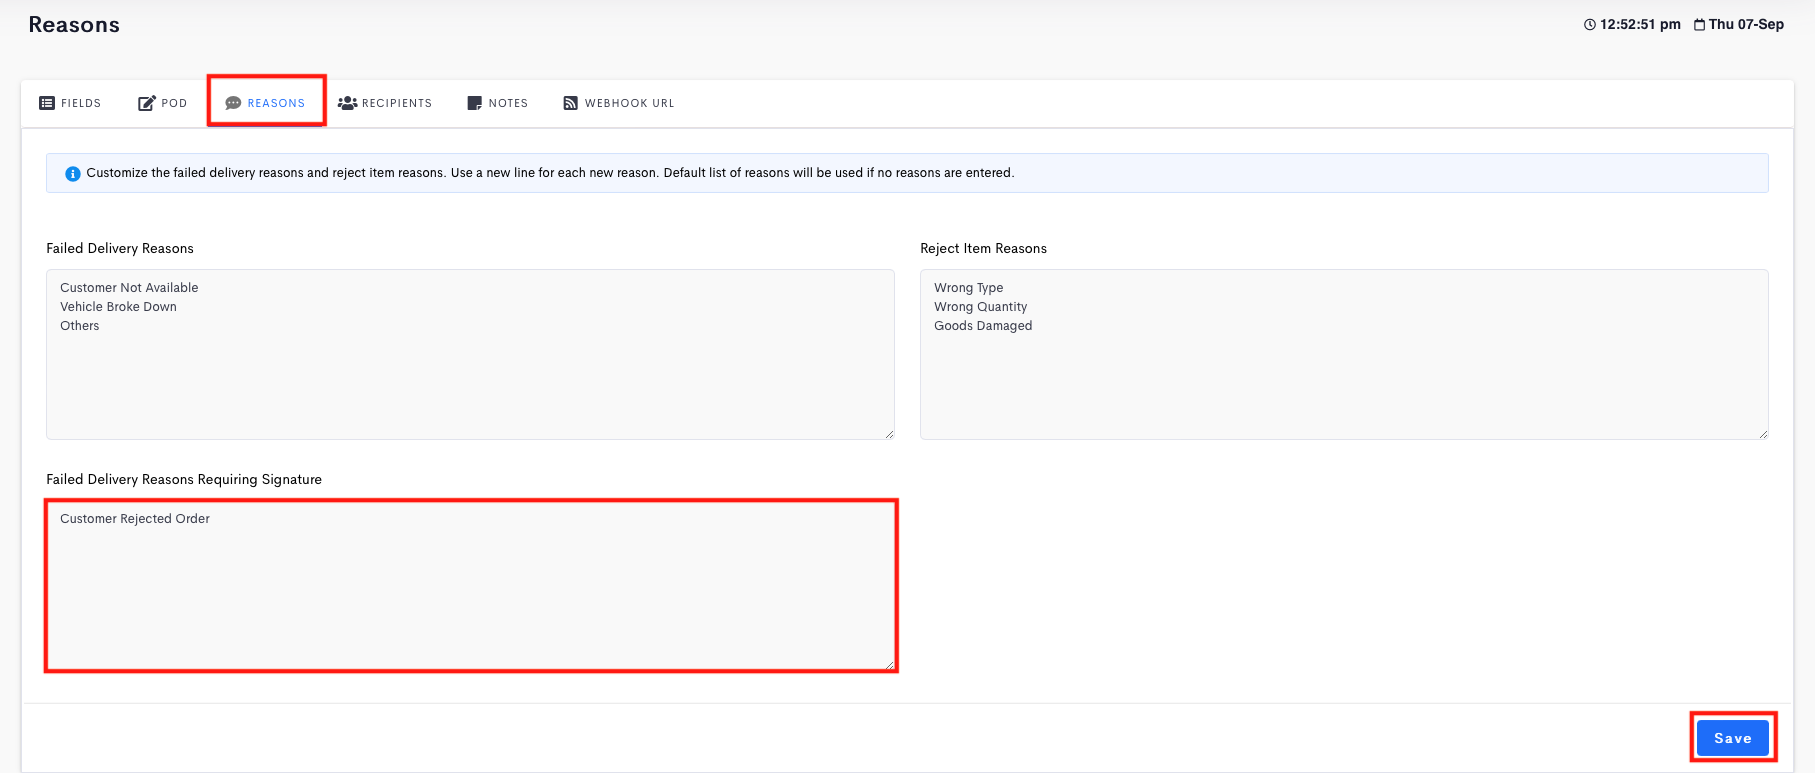Click the 'Customer Rejected Order' line
Screen dimensions: 1815x773
pyautogui.click(x=135, y=519)
